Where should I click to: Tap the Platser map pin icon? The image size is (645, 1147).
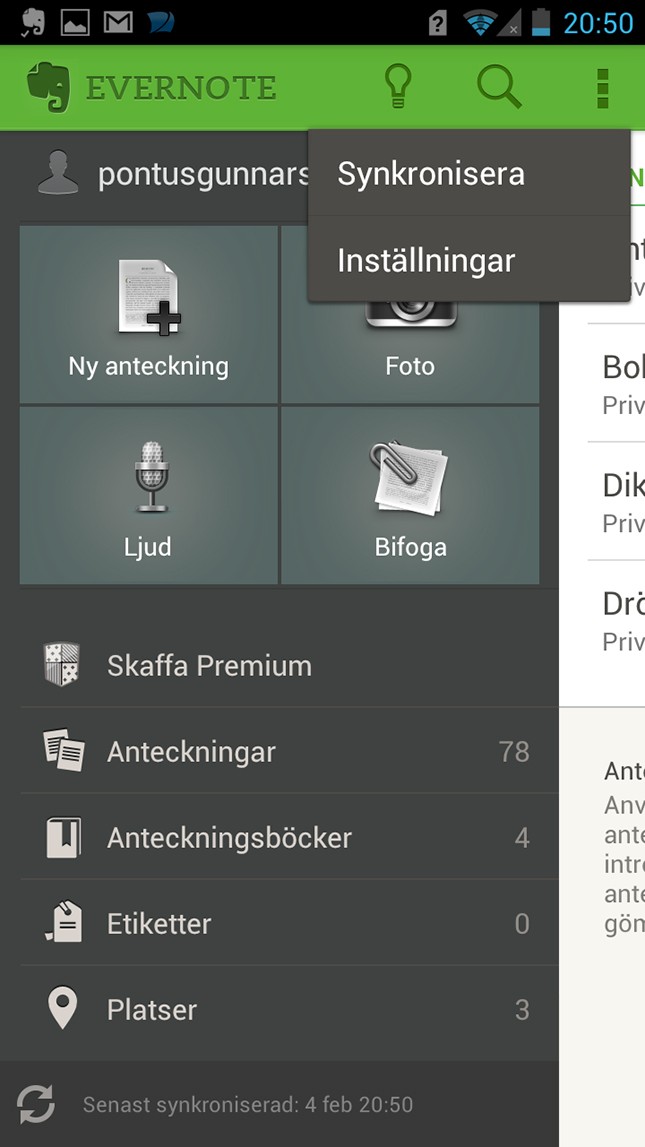pyautogui.click(x=62, y=1009)
